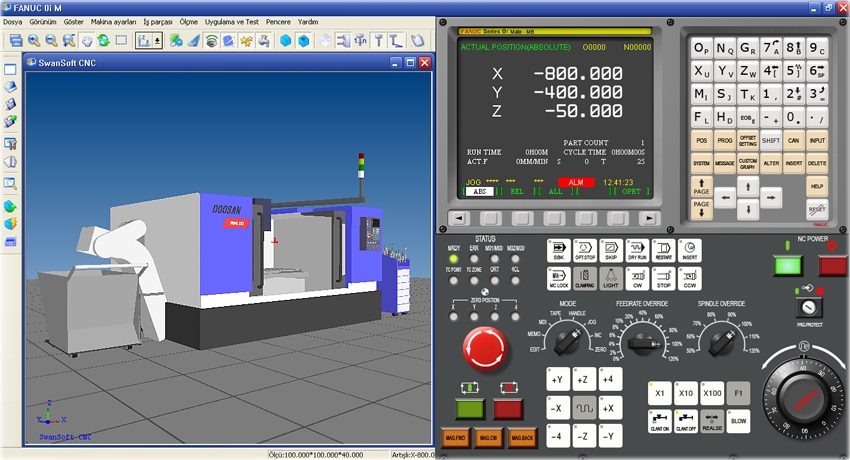Click the yellow stars toolbar icon

click(247, 41)
